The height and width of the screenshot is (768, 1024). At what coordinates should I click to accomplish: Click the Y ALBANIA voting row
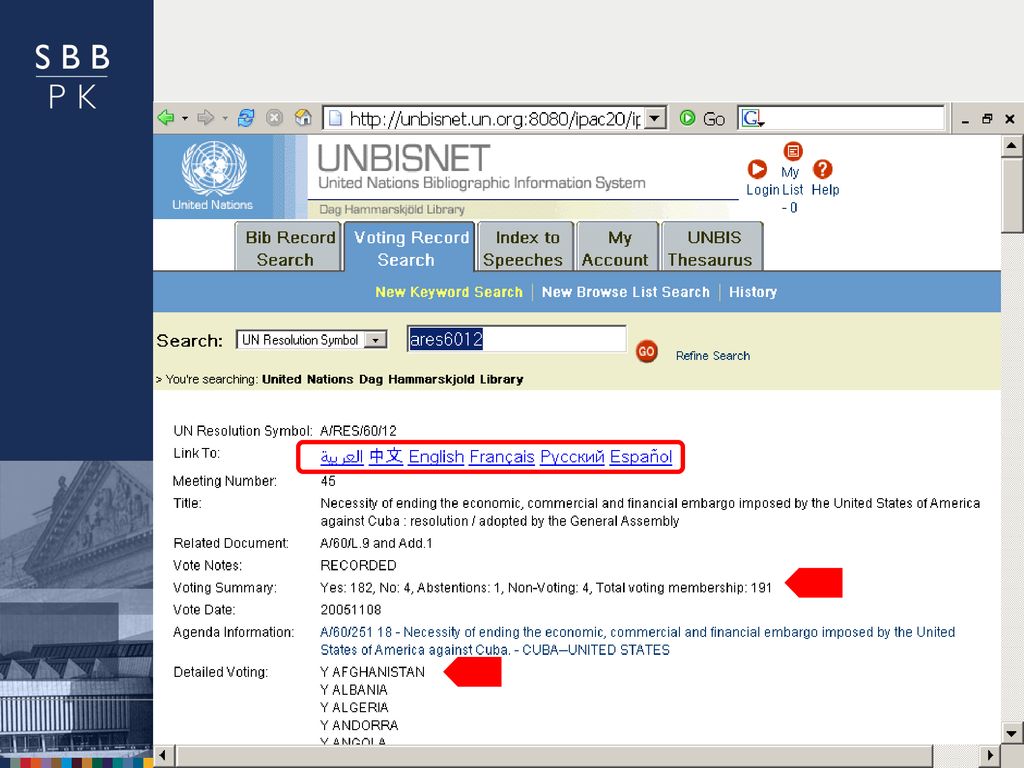pos(354,690)
